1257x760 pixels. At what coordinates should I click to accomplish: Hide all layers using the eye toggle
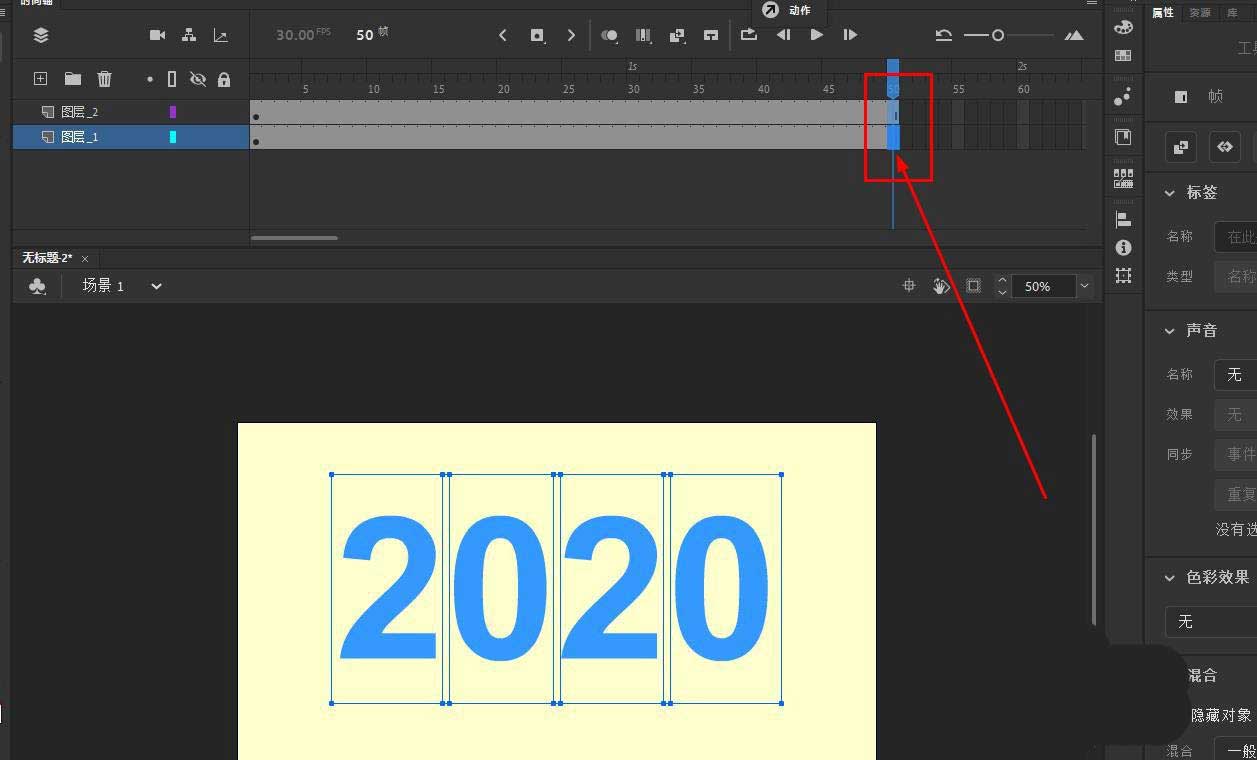[198, 79]
